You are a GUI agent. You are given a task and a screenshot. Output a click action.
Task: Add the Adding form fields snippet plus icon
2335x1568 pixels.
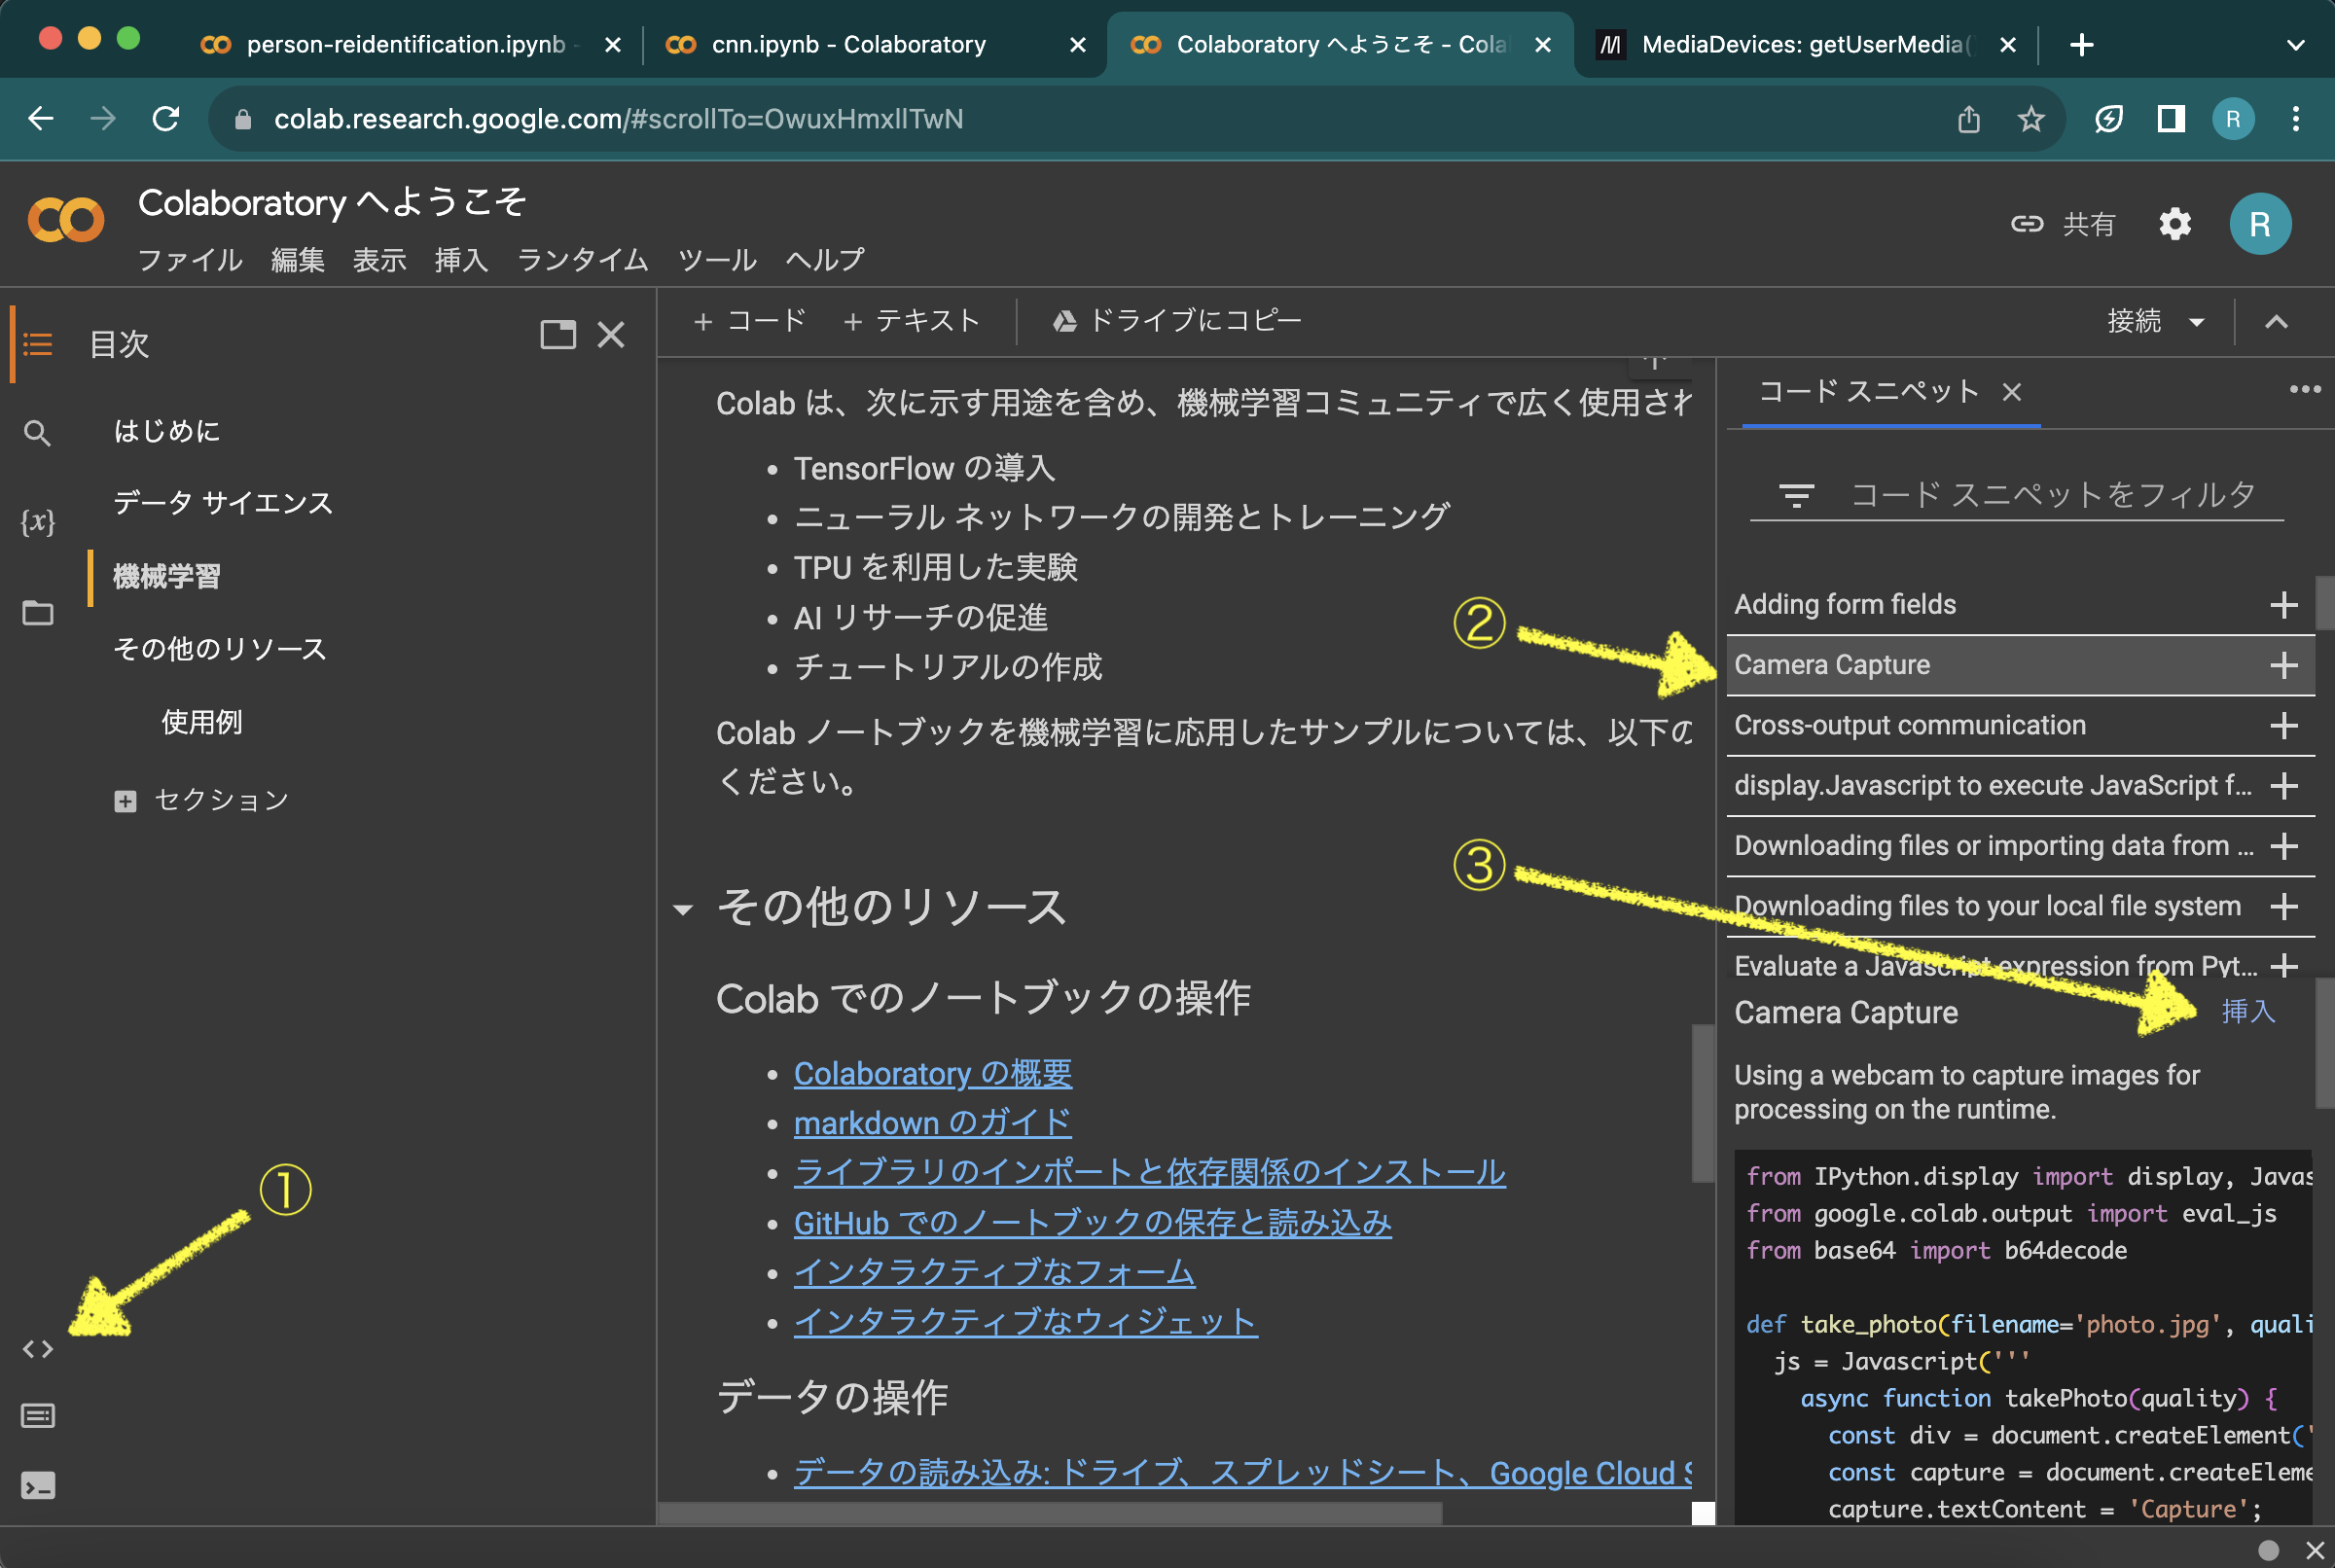pyautogui.click(x=2285, y=604)
